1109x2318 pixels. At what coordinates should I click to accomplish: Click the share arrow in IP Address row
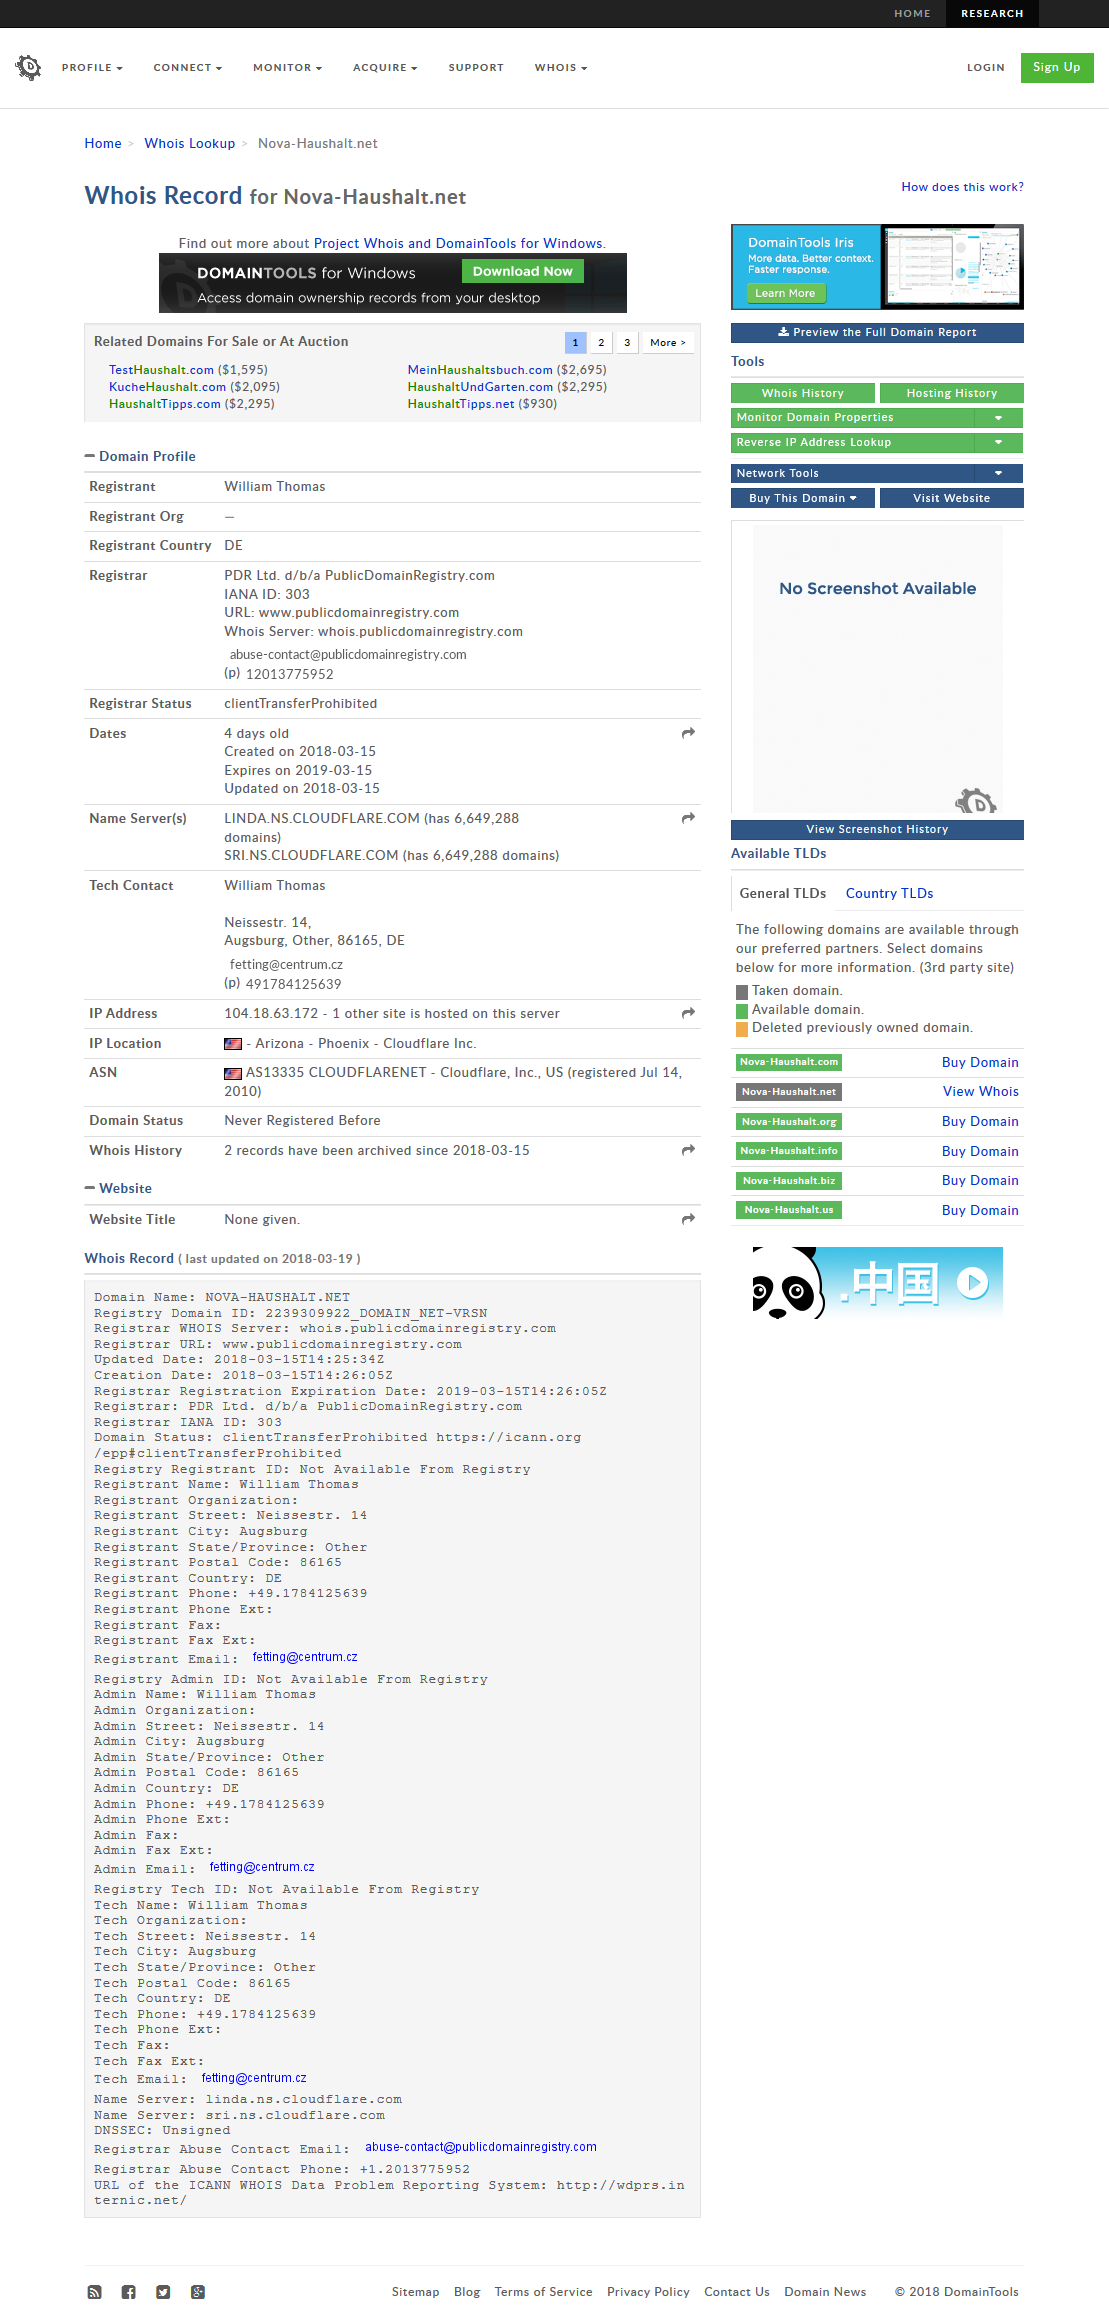688,1013
